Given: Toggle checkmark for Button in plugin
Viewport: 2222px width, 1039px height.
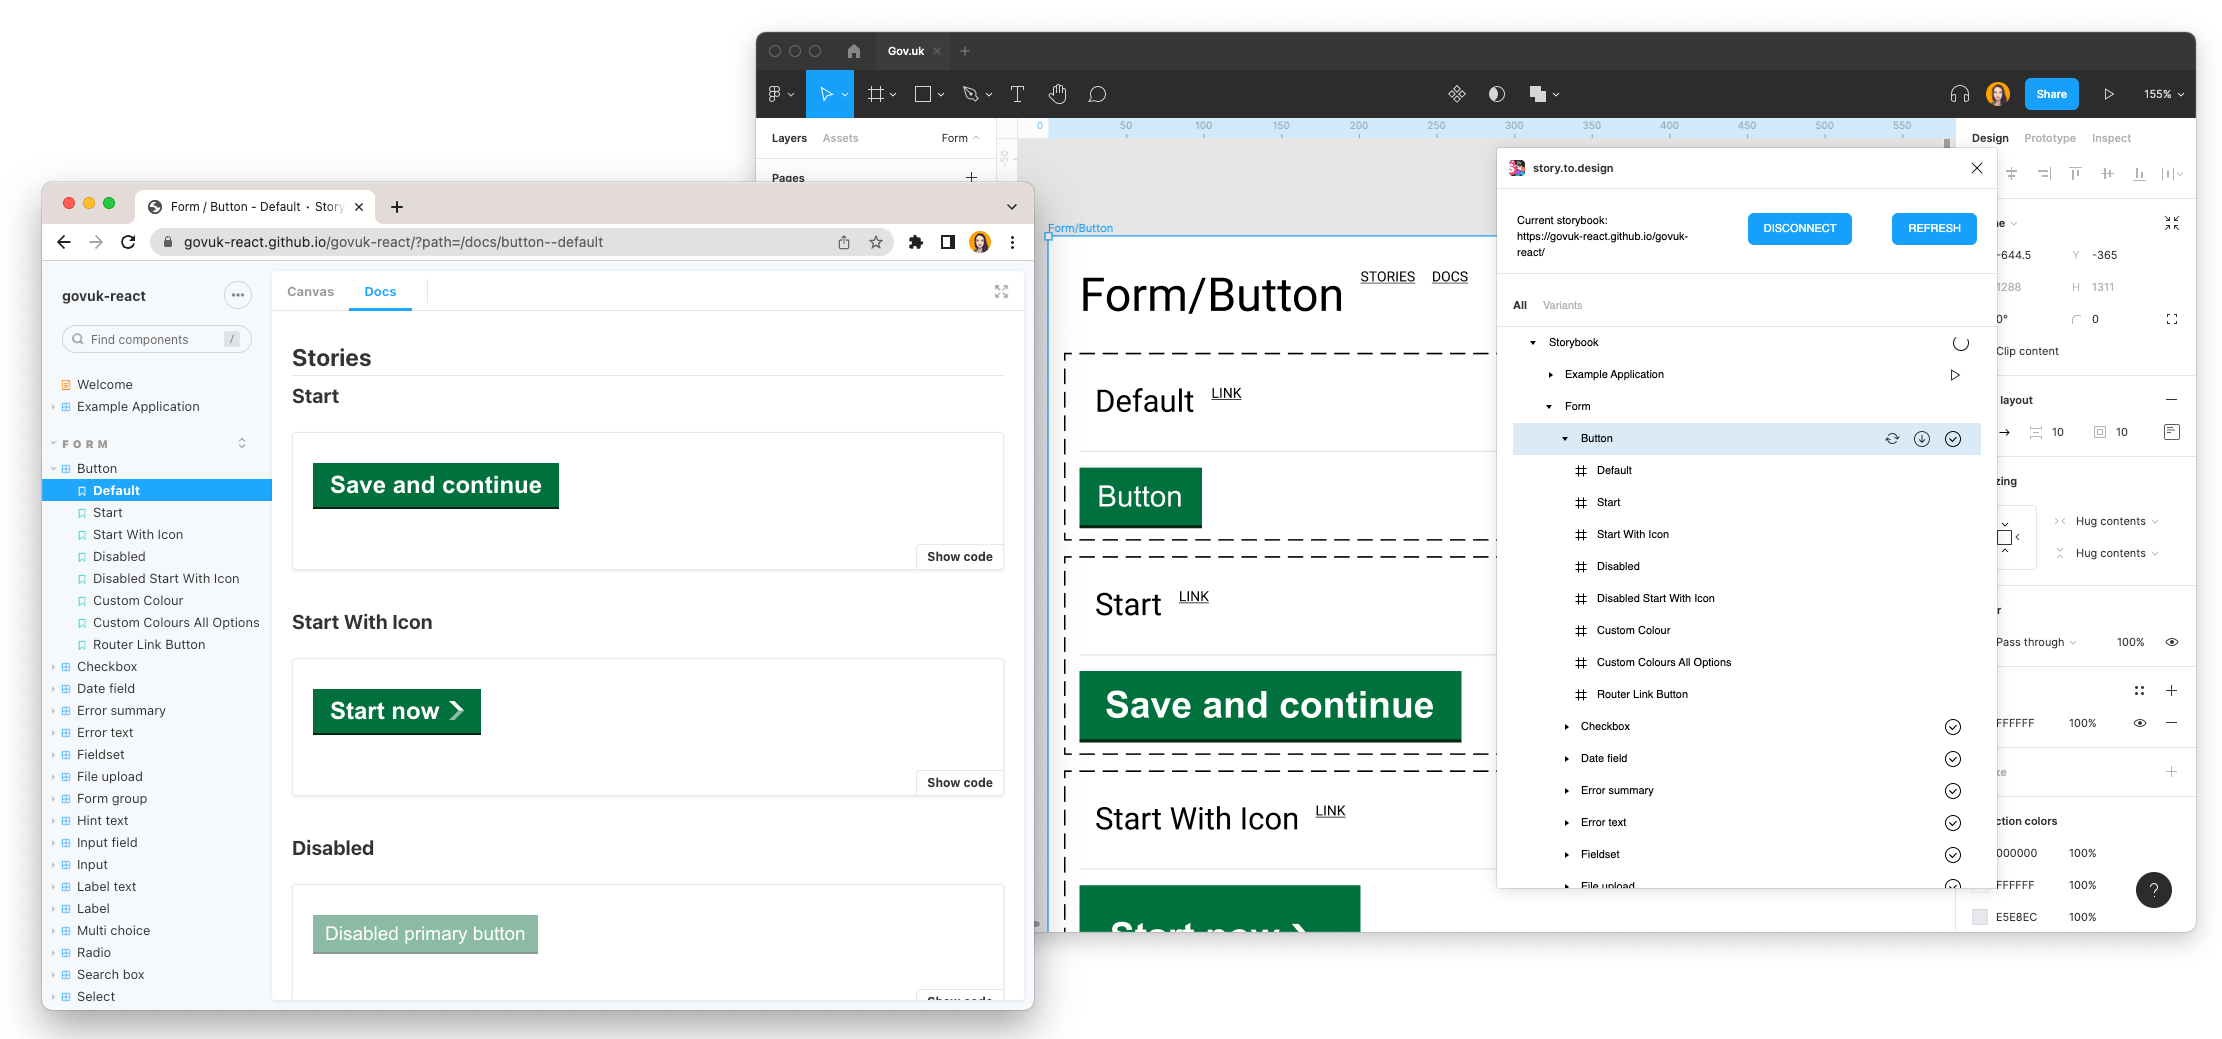Looking at the screenshot, I should coord(1953,439).
